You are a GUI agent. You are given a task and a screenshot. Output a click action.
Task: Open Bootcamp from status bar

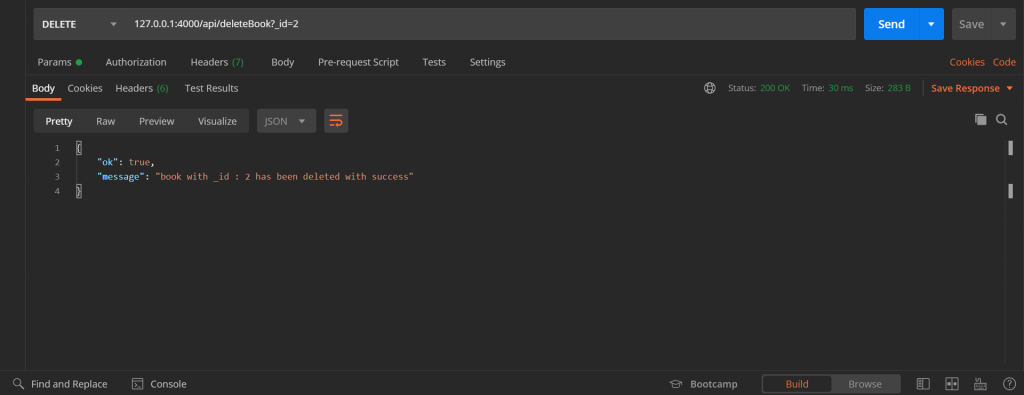click(x=704, y=384)
